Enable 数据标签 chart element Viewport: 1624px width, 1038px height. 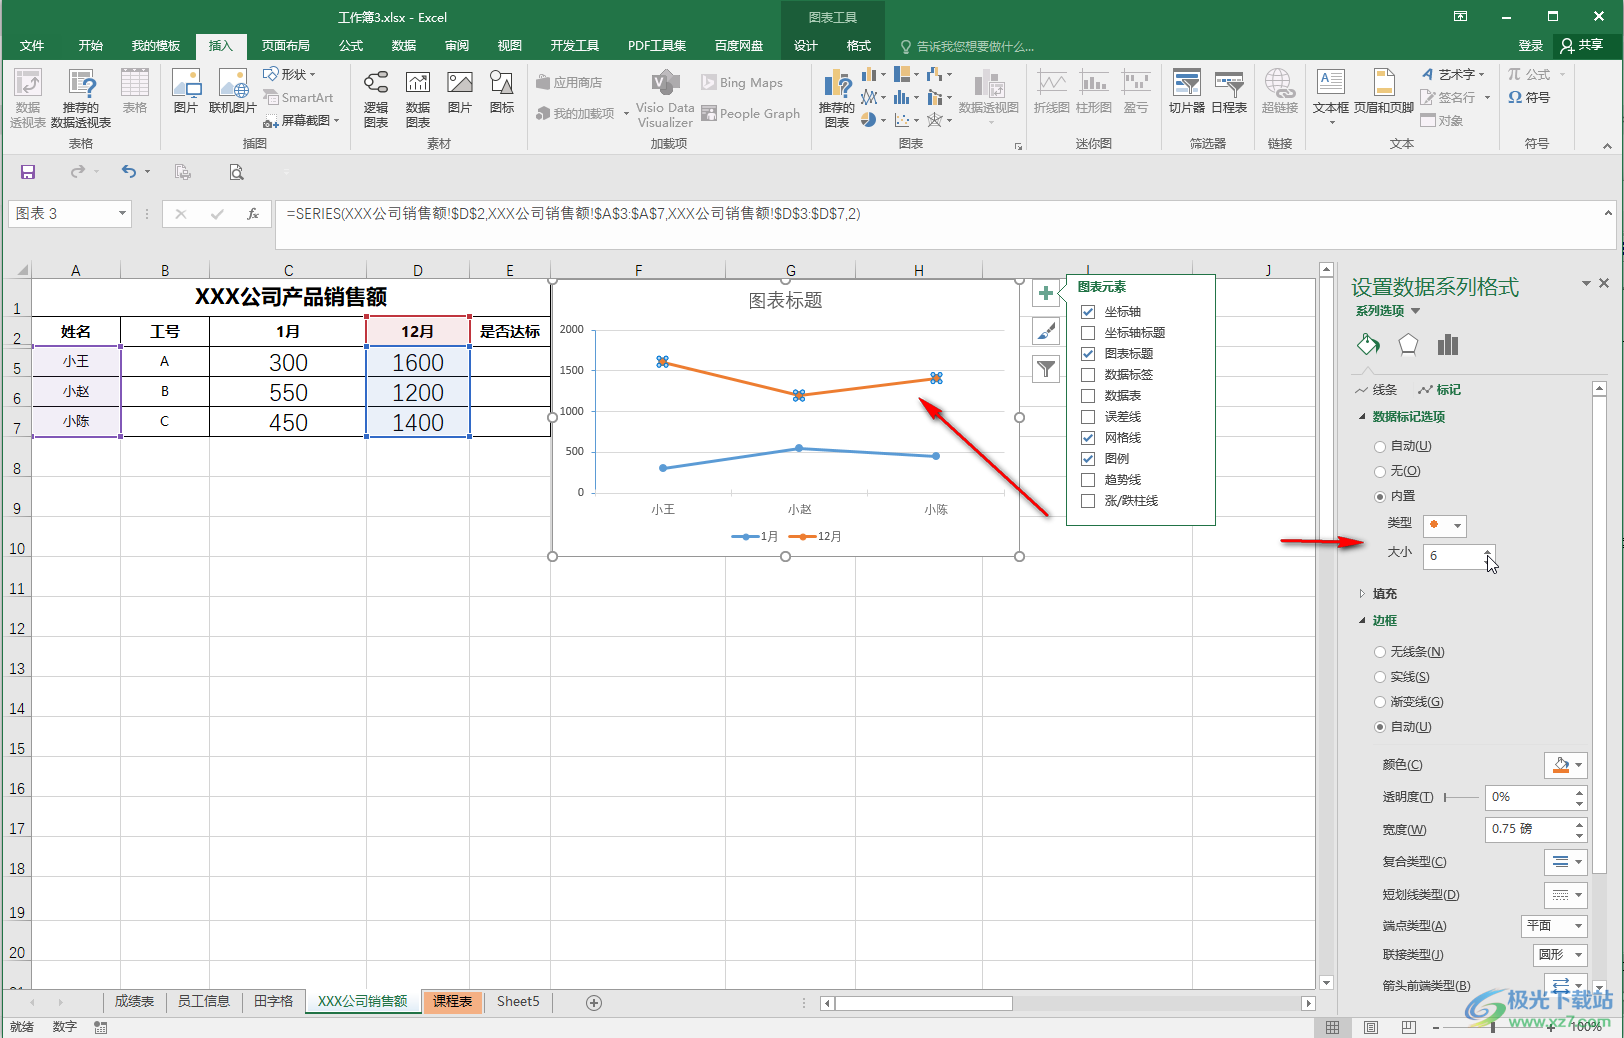click(x=1088, y=375)
